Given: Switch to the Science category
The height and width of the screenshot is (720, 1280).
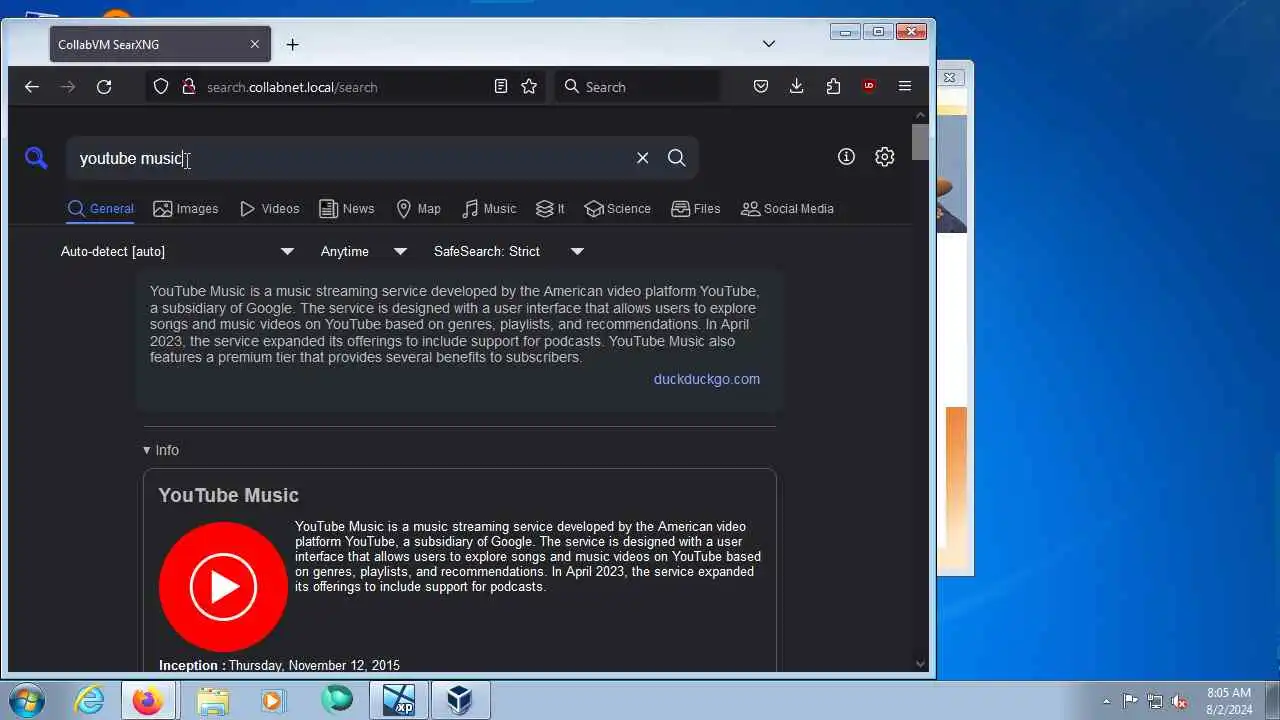Looking at the screenshot, I should [617, 209].
